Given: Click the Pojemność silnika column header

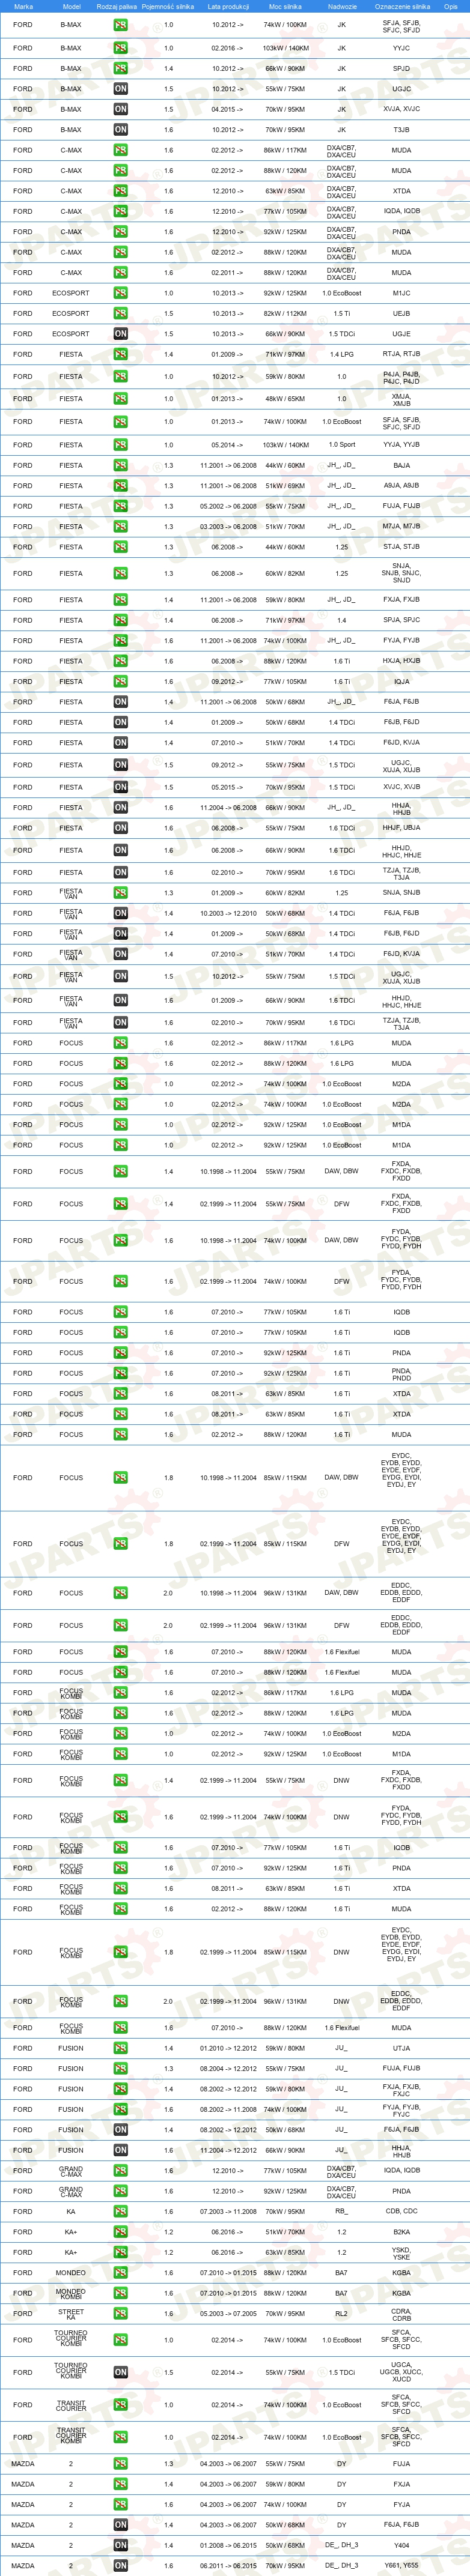Looking at the screenshot, I should click(168, 7).
